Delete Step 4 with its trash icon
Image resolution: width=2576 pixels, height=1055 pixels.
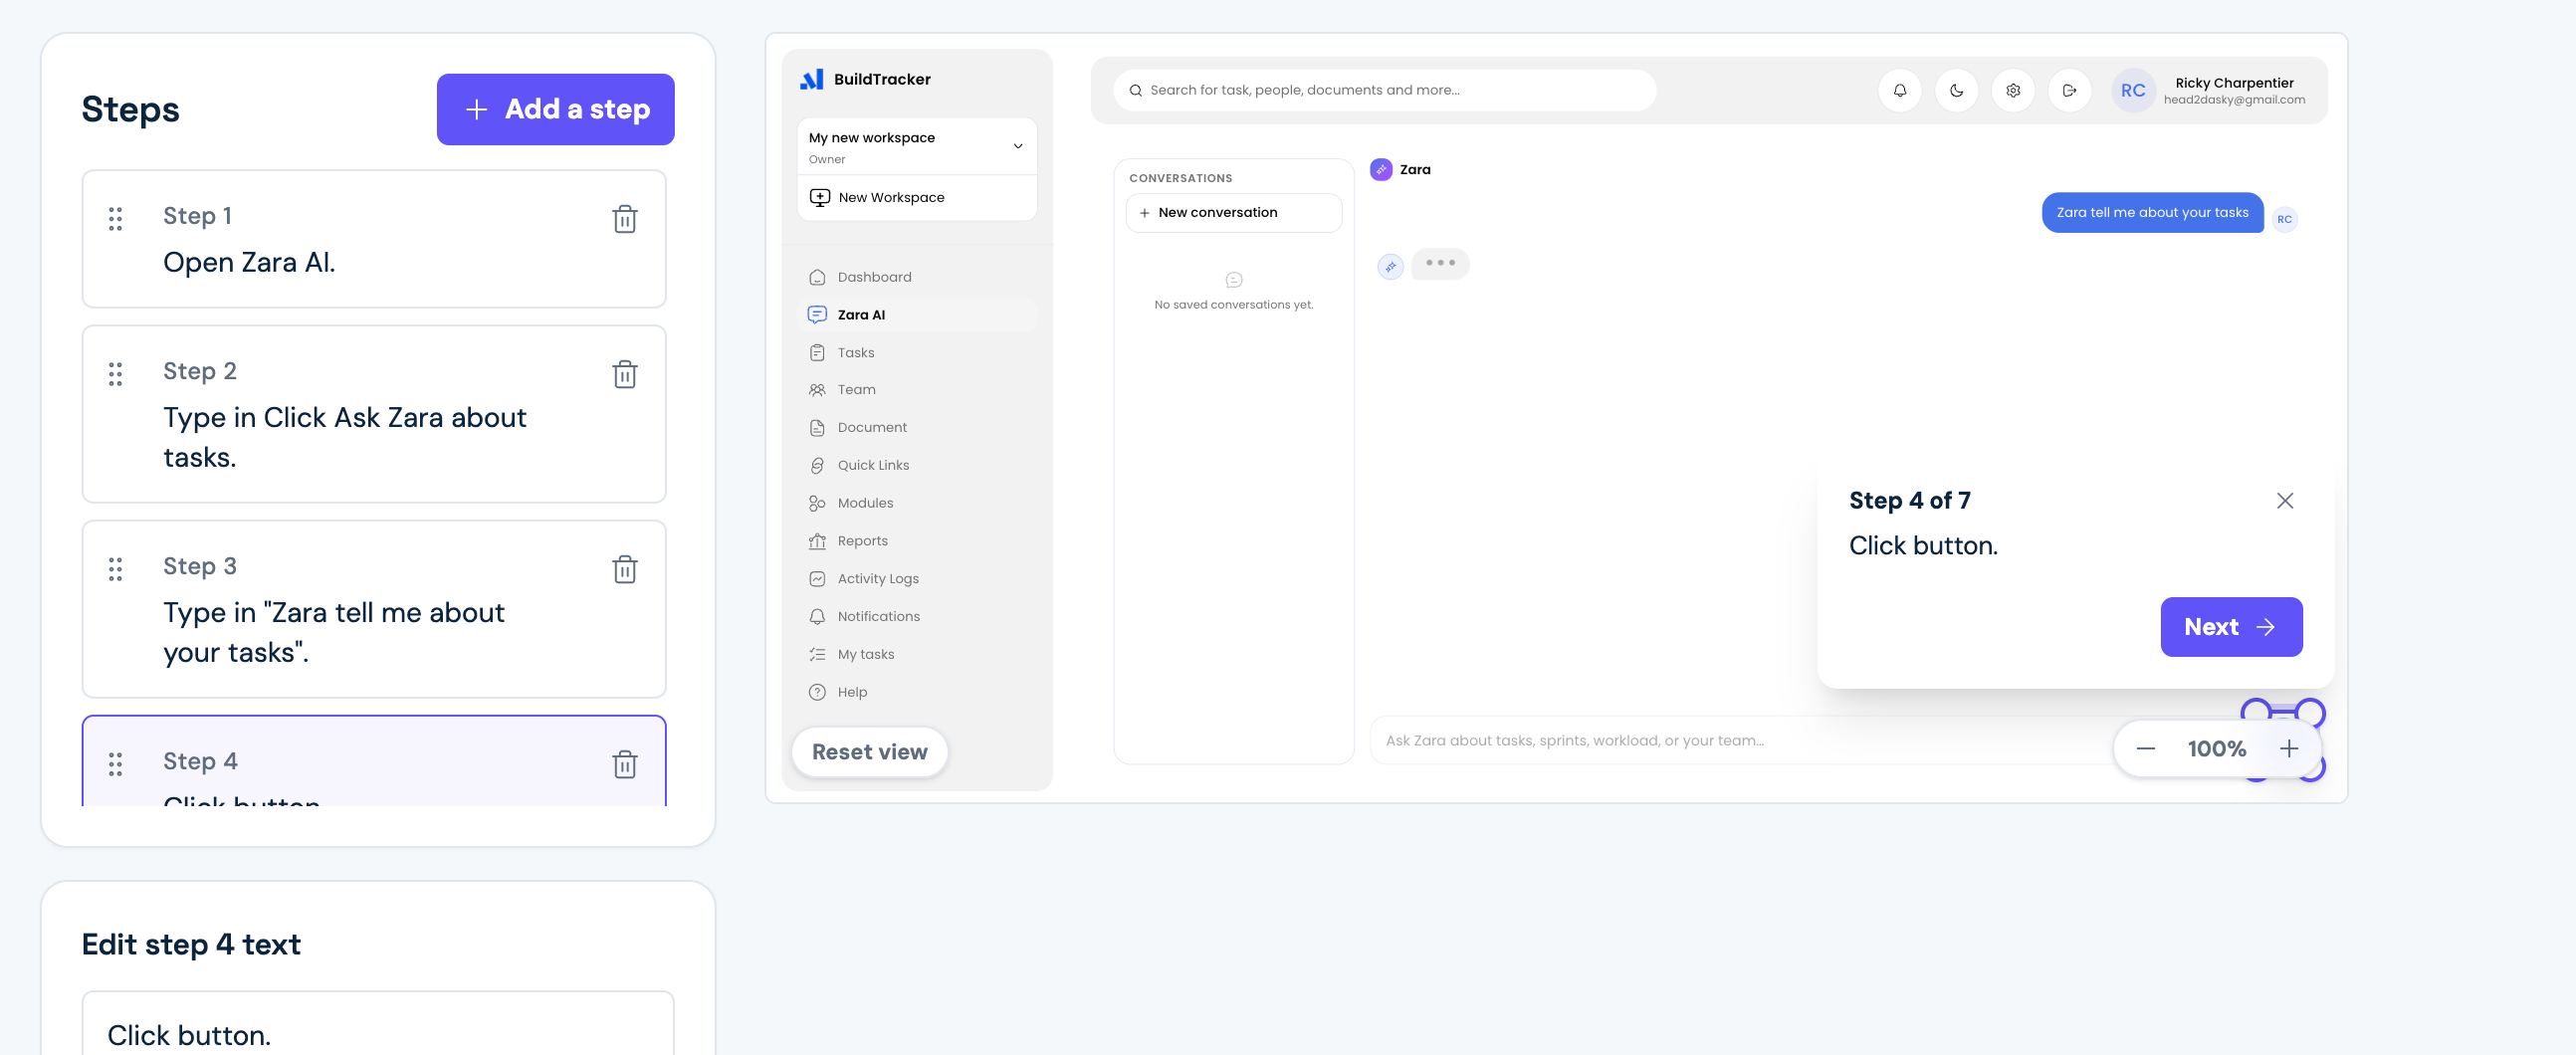[x=625, y=764]
